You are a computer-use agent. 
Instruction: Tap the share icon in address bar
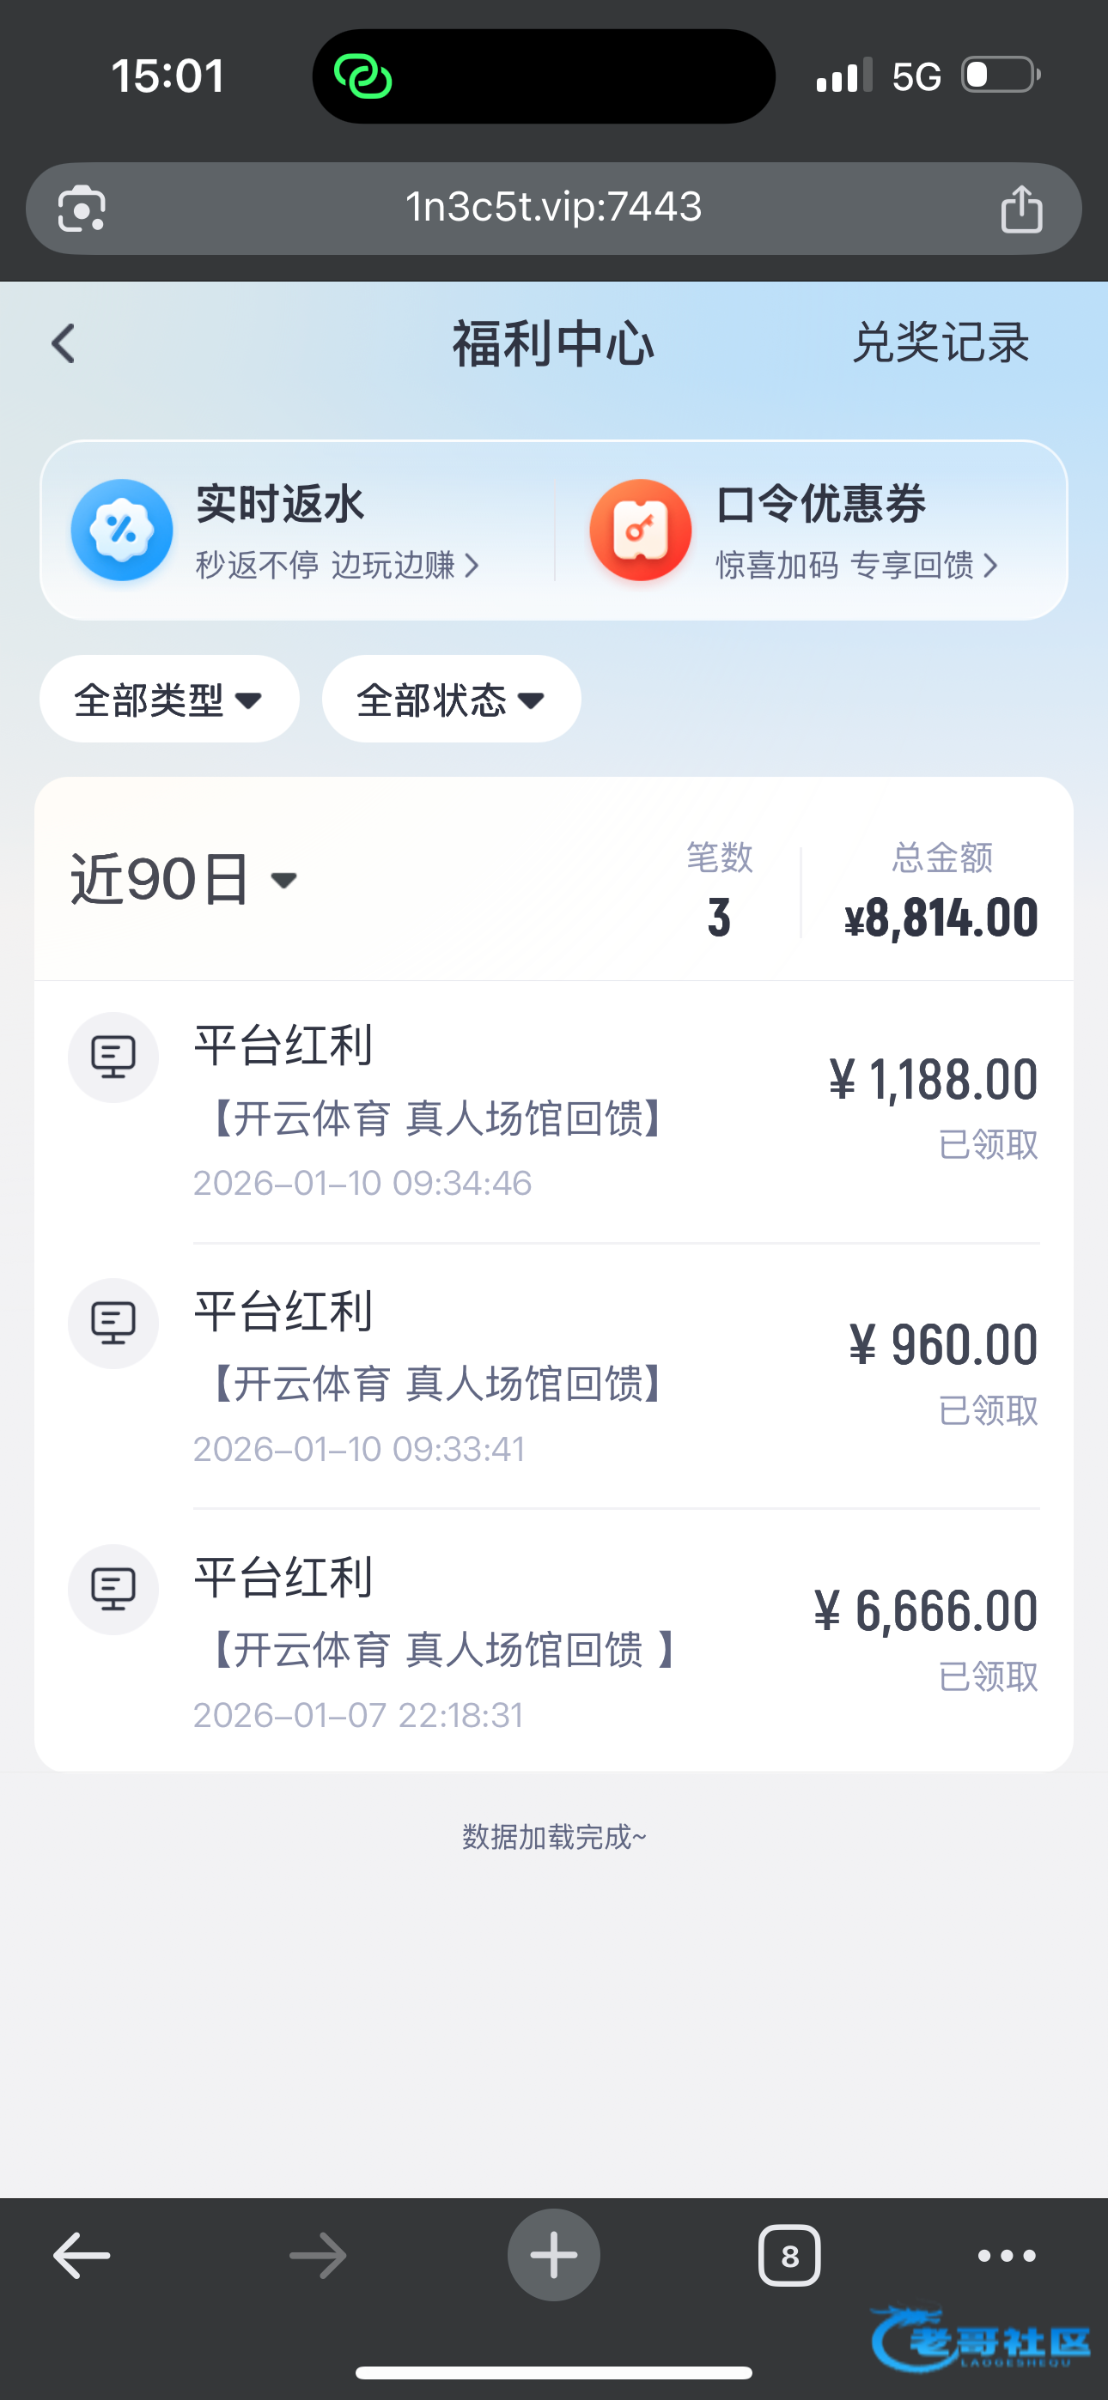[1021, 209]
